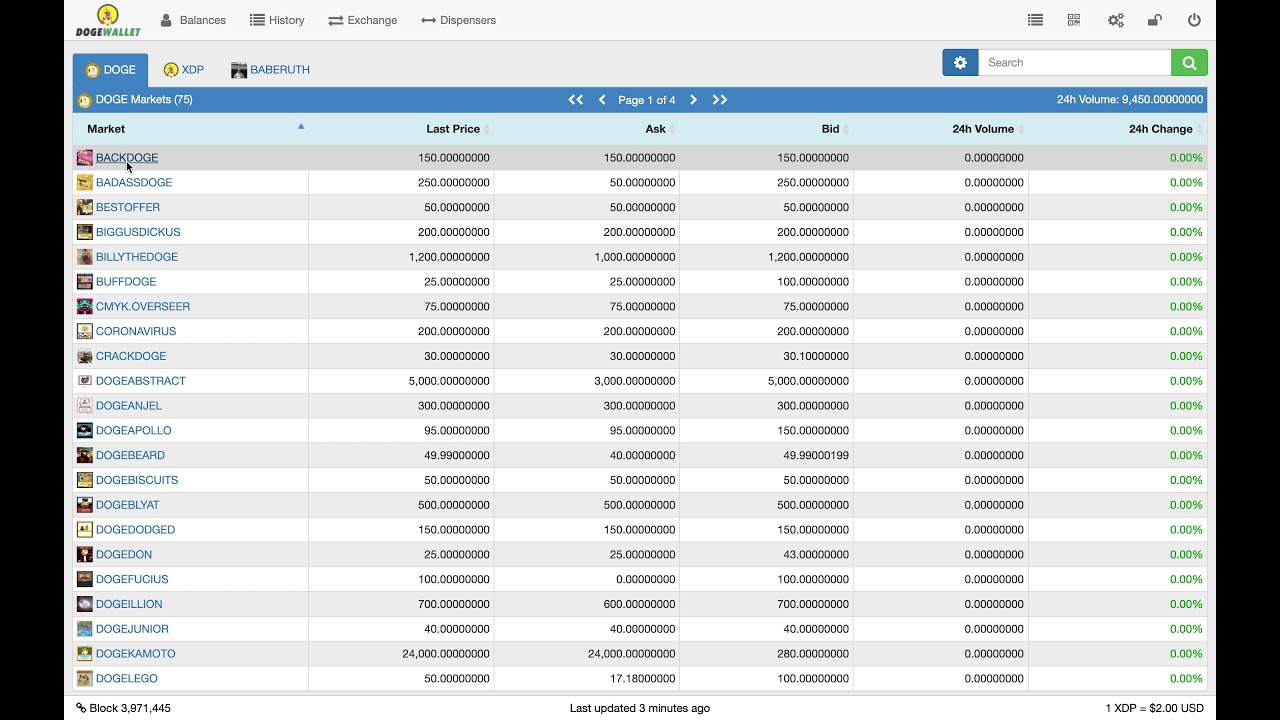Click the power logout icon
This screenshot has width=1280, height=720.
coord(1194,20)
